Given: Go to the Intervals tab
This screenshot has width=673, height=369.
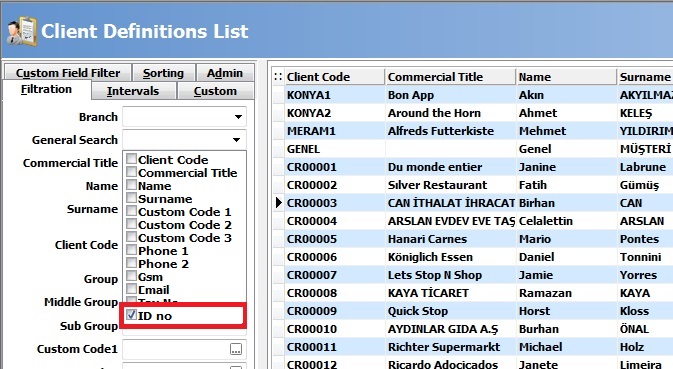Looking at the screenshot, I should click(133, 91).
